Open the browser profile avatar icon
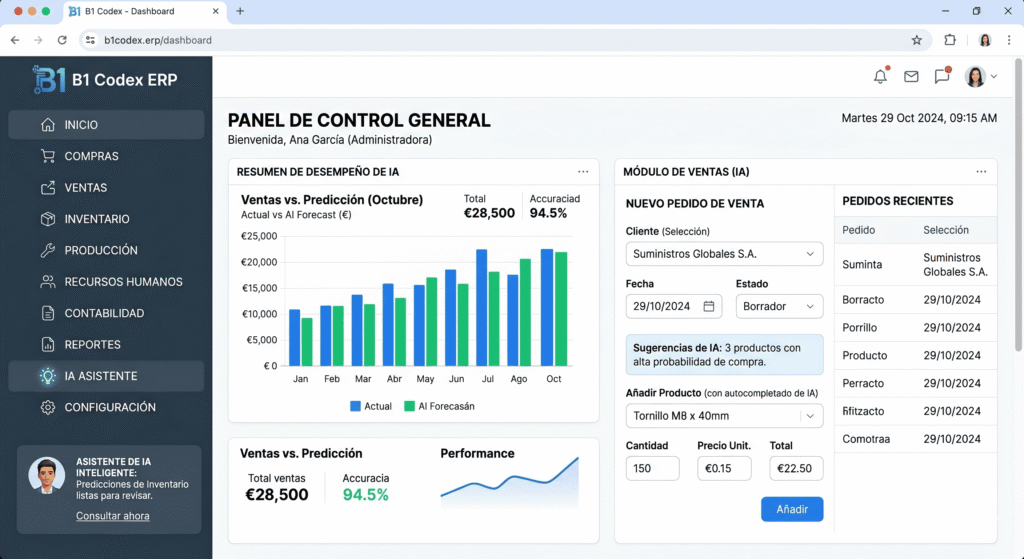This screenshot has height=559, width=1024. pyautogui.click(x=985, y=40)
